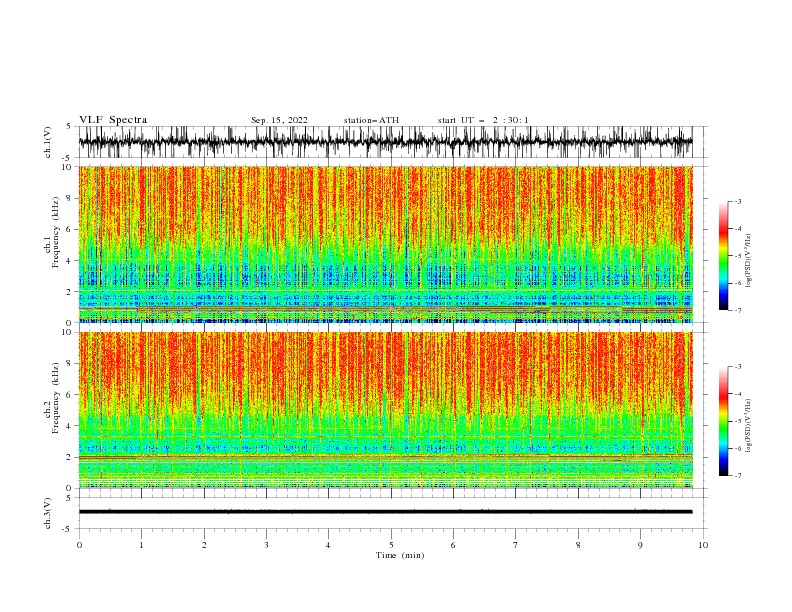This screenshot has width=792, height=612.
Task: Click the ch.2 spectrogram plot
Action: point(385,410)
